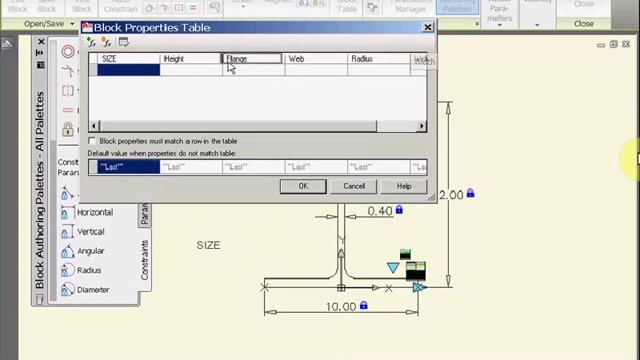Choose the Radius constraint parameter in the palette
Screen dimensions: 640x360
tap(81, 270)
